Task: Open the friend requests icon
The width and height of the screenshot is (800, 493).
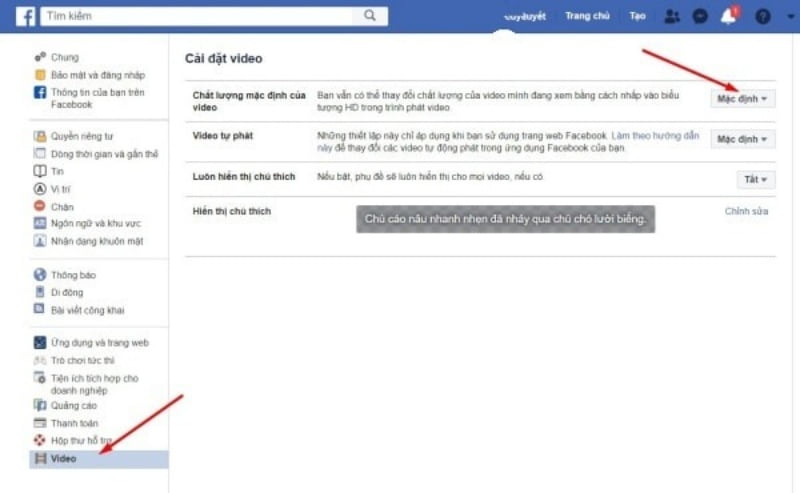Action: tap(672, 17)
